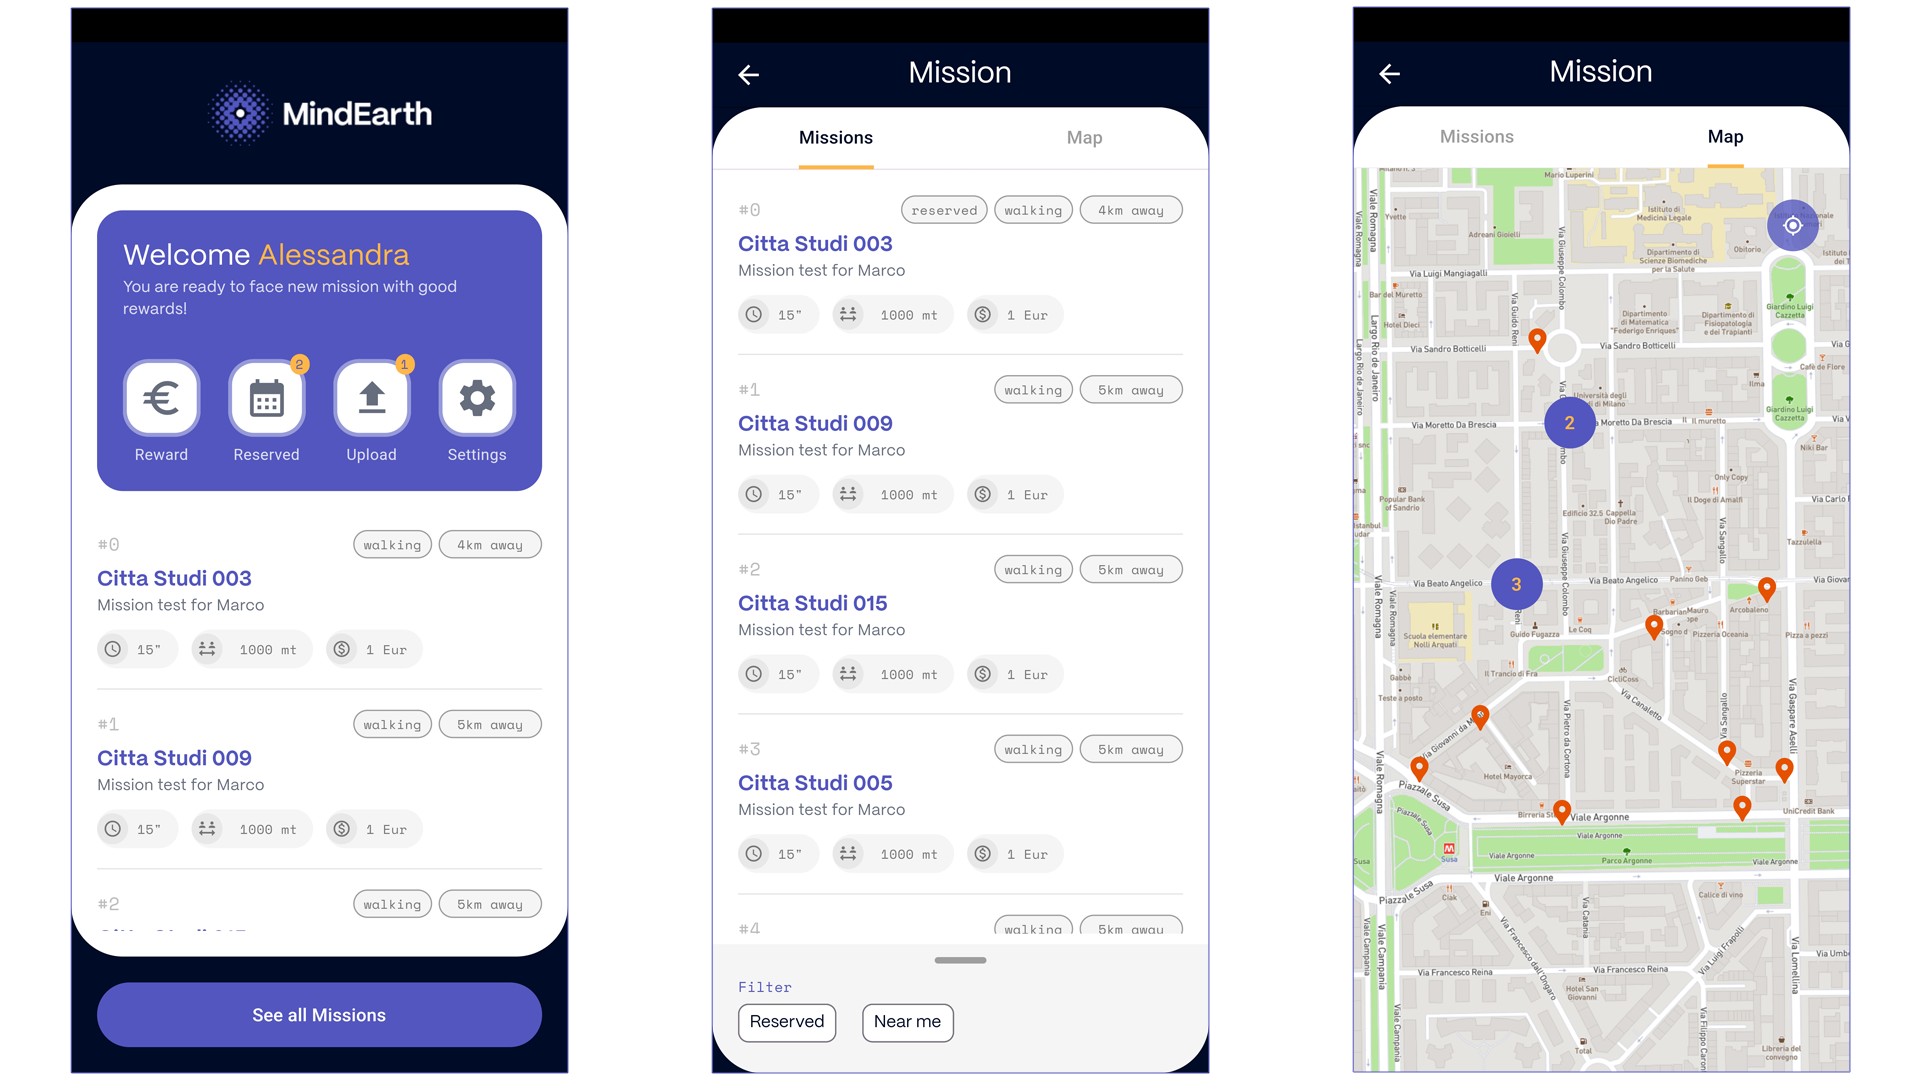Select the walking tag on Citta Studi 003
Viewport: 1920px width, 1080px height.
pyautogui.click(x=389, y=543)
